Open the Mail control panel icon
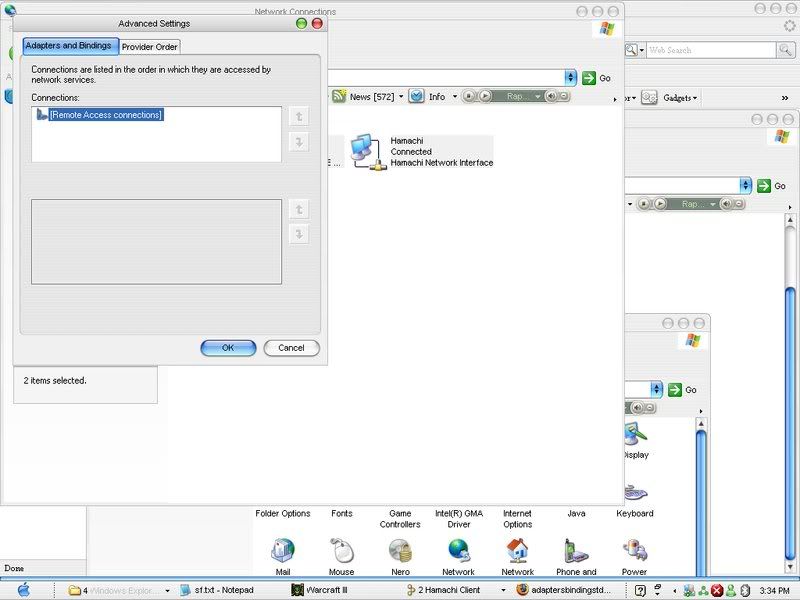The height and width of the screenshot is (600, 800). pos(283,550)
